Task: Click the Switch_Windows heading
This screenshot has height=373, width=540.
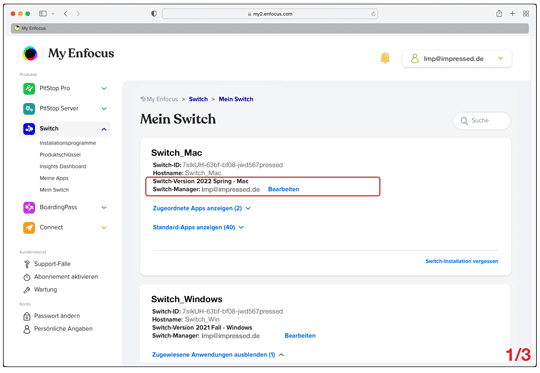Action: pos(187,299)
